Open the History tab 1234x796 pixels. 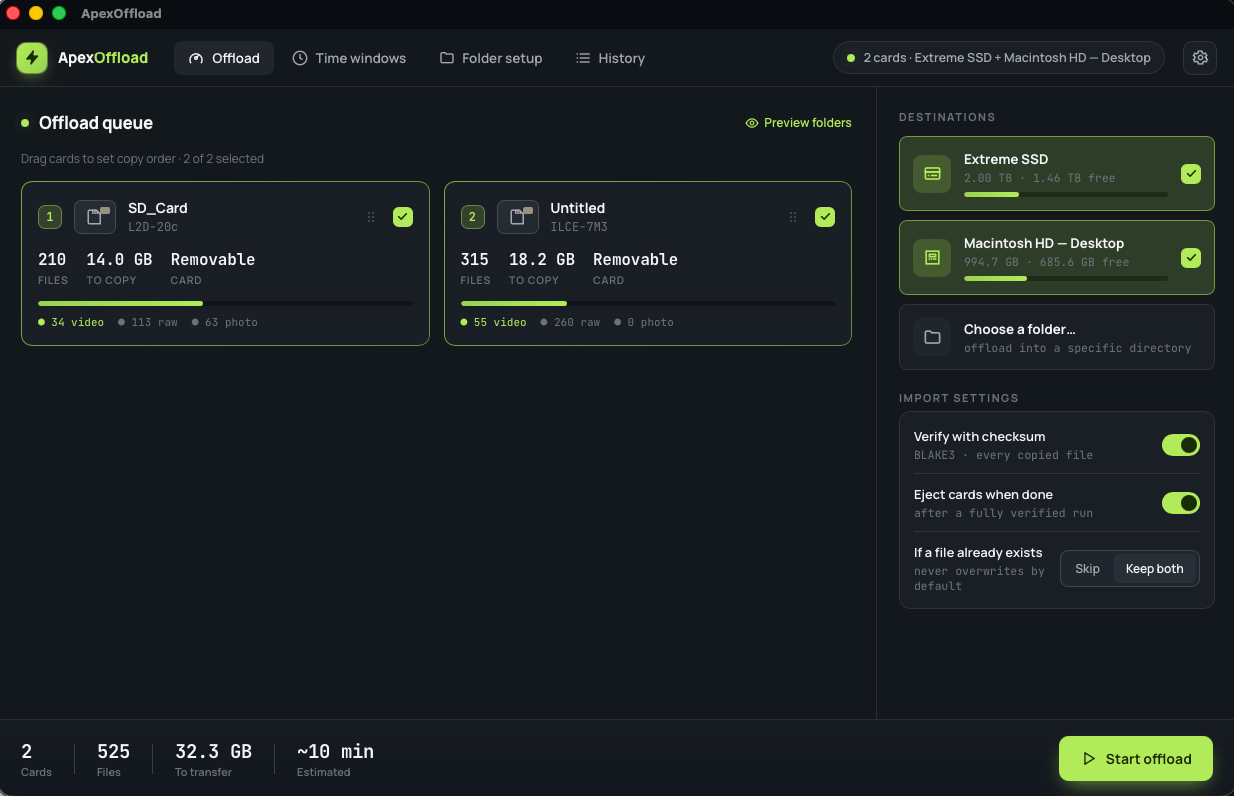pos(610,58)
